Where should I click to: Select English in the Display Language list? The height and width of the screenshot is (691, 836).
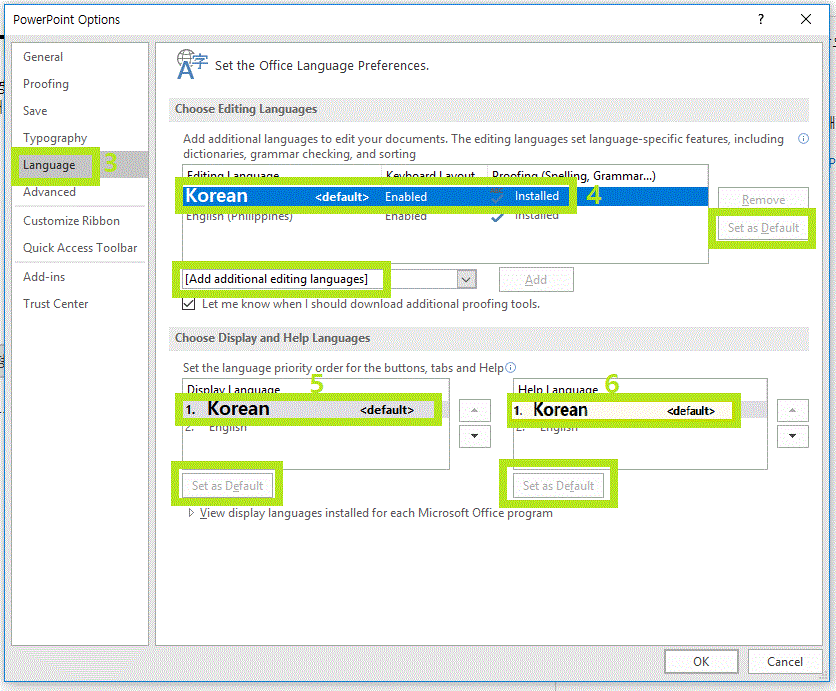coord(316,427)
